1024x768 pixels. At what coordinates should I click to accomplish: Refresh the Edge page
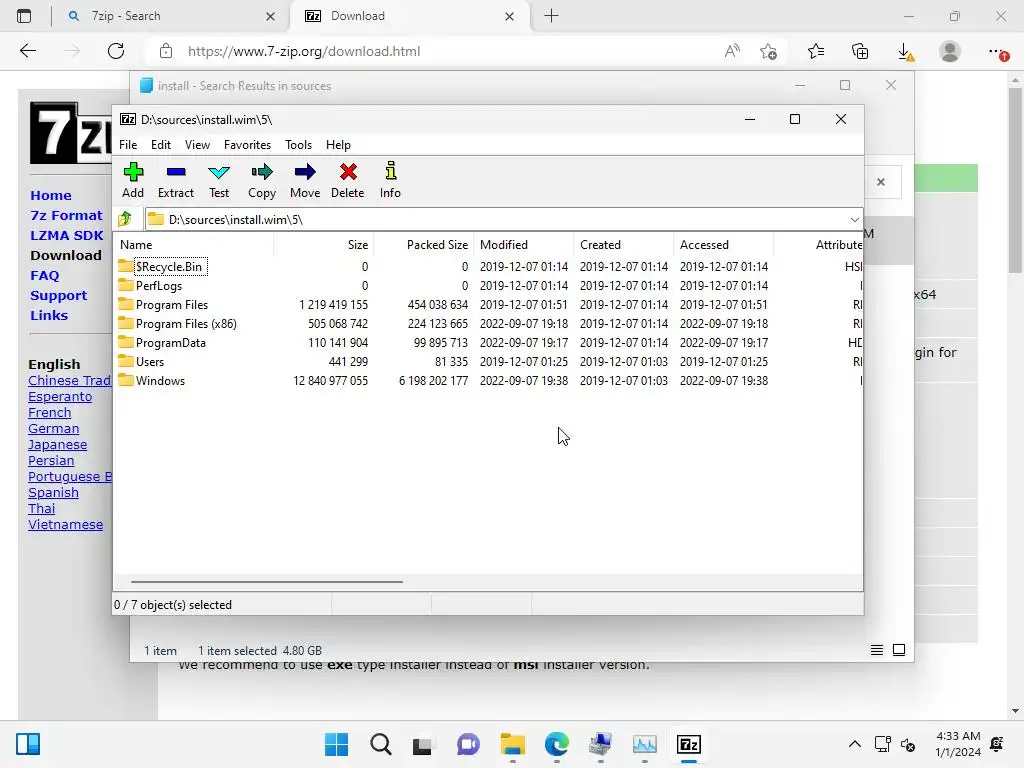click(x=116, y=51)
